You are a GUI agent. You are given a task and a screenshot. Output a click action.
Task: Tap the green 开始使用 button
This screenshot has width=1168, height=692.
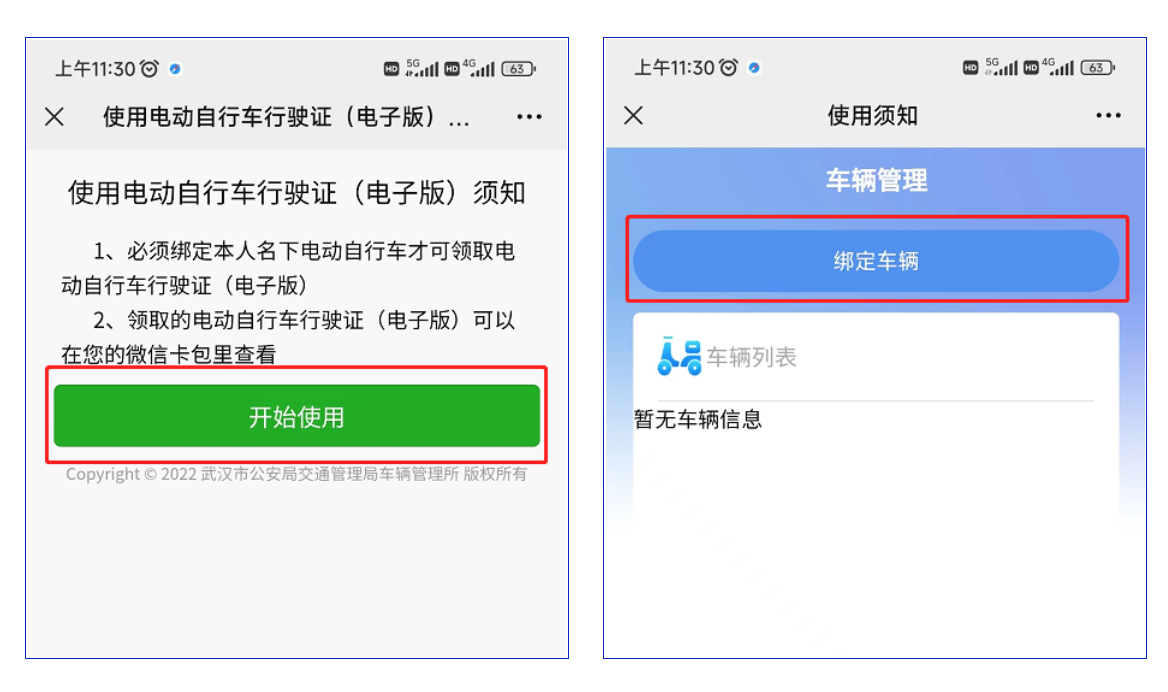click(296, 416)
